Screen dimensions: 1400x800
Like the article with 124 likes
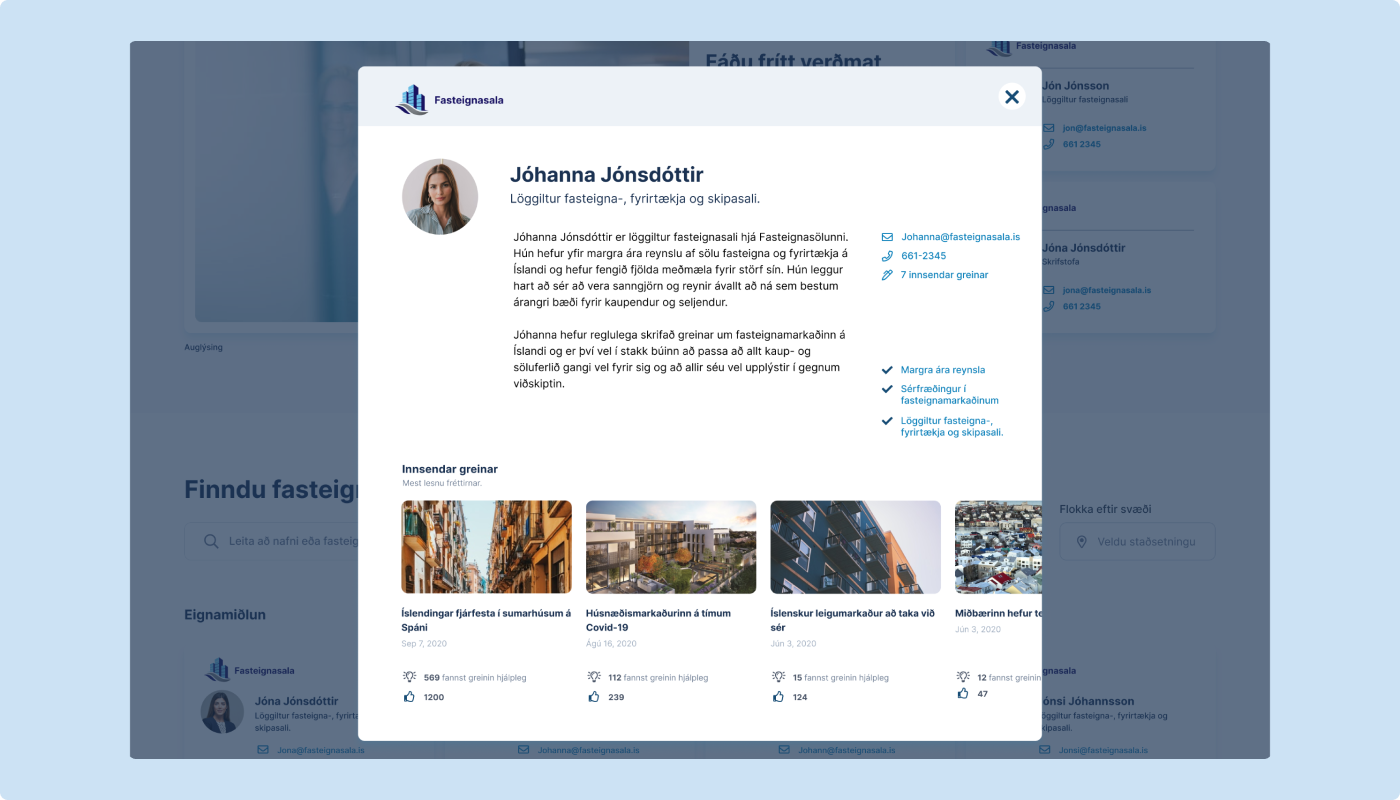point(778,697)
